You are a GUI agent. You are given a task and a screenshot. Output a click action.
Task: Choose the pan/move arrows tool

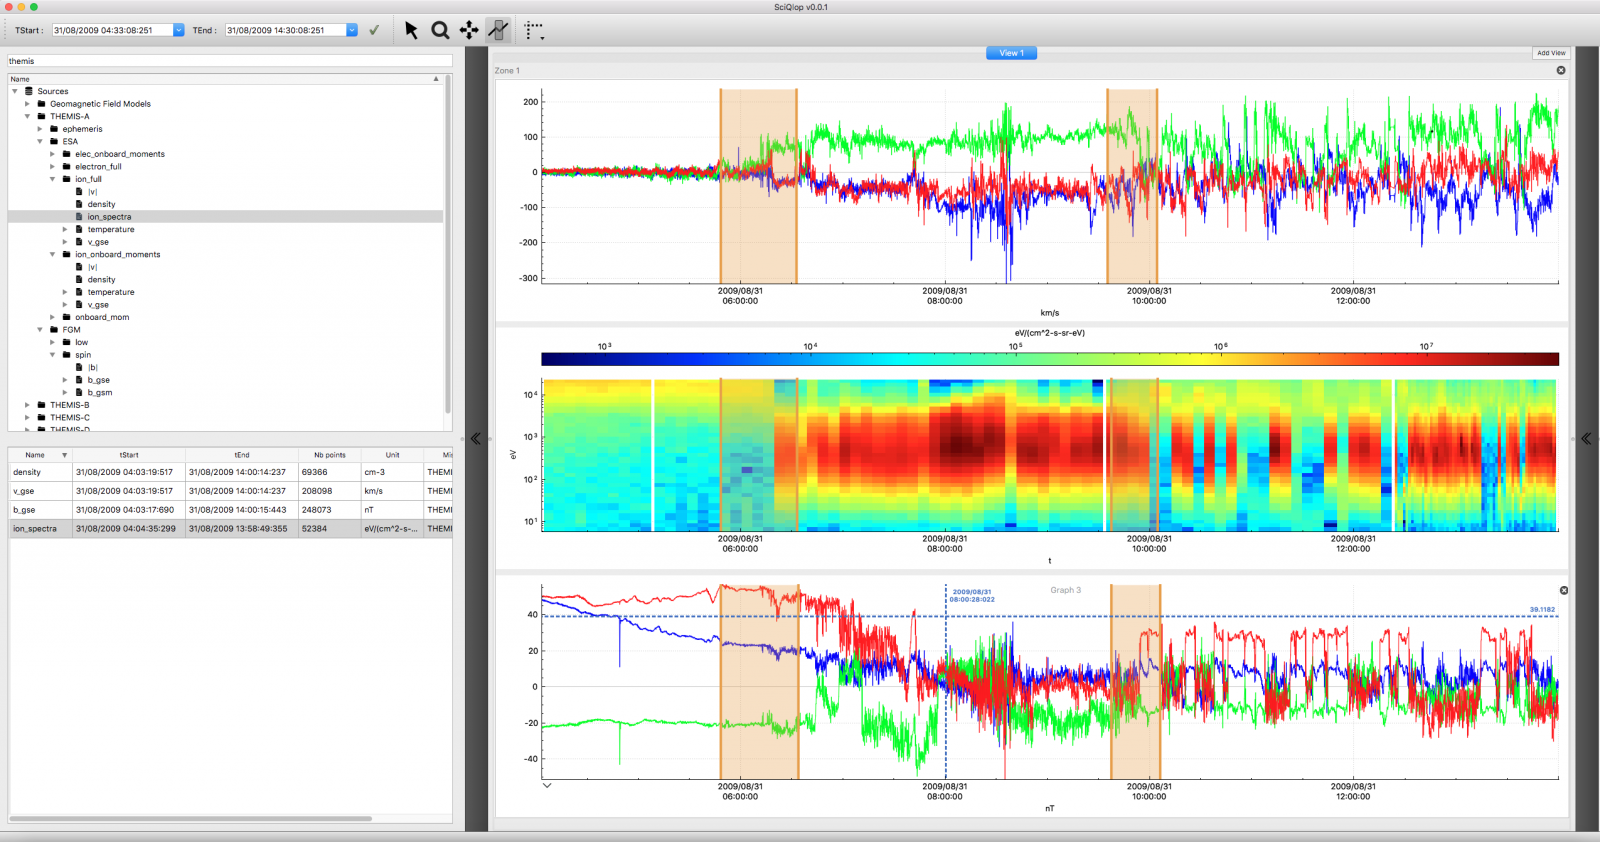tap(469, 30)
